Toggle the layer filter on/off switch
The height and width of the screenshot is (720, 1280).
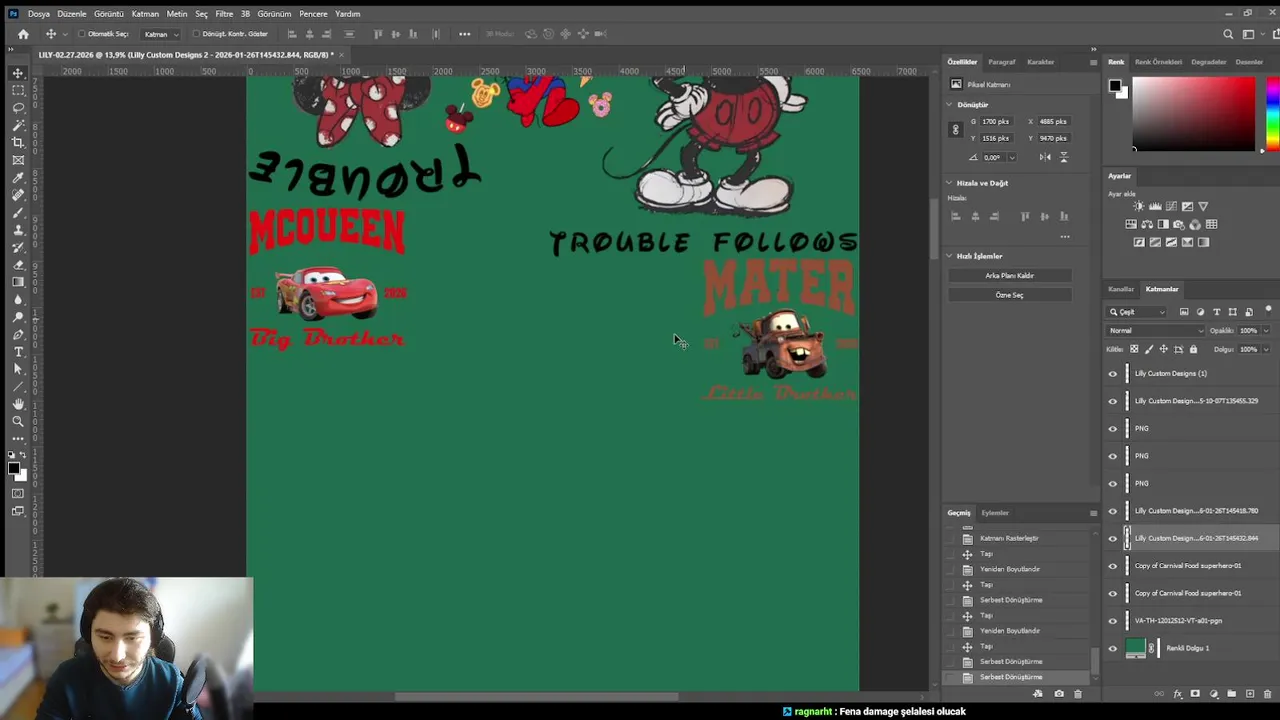tap(1268, 310)
